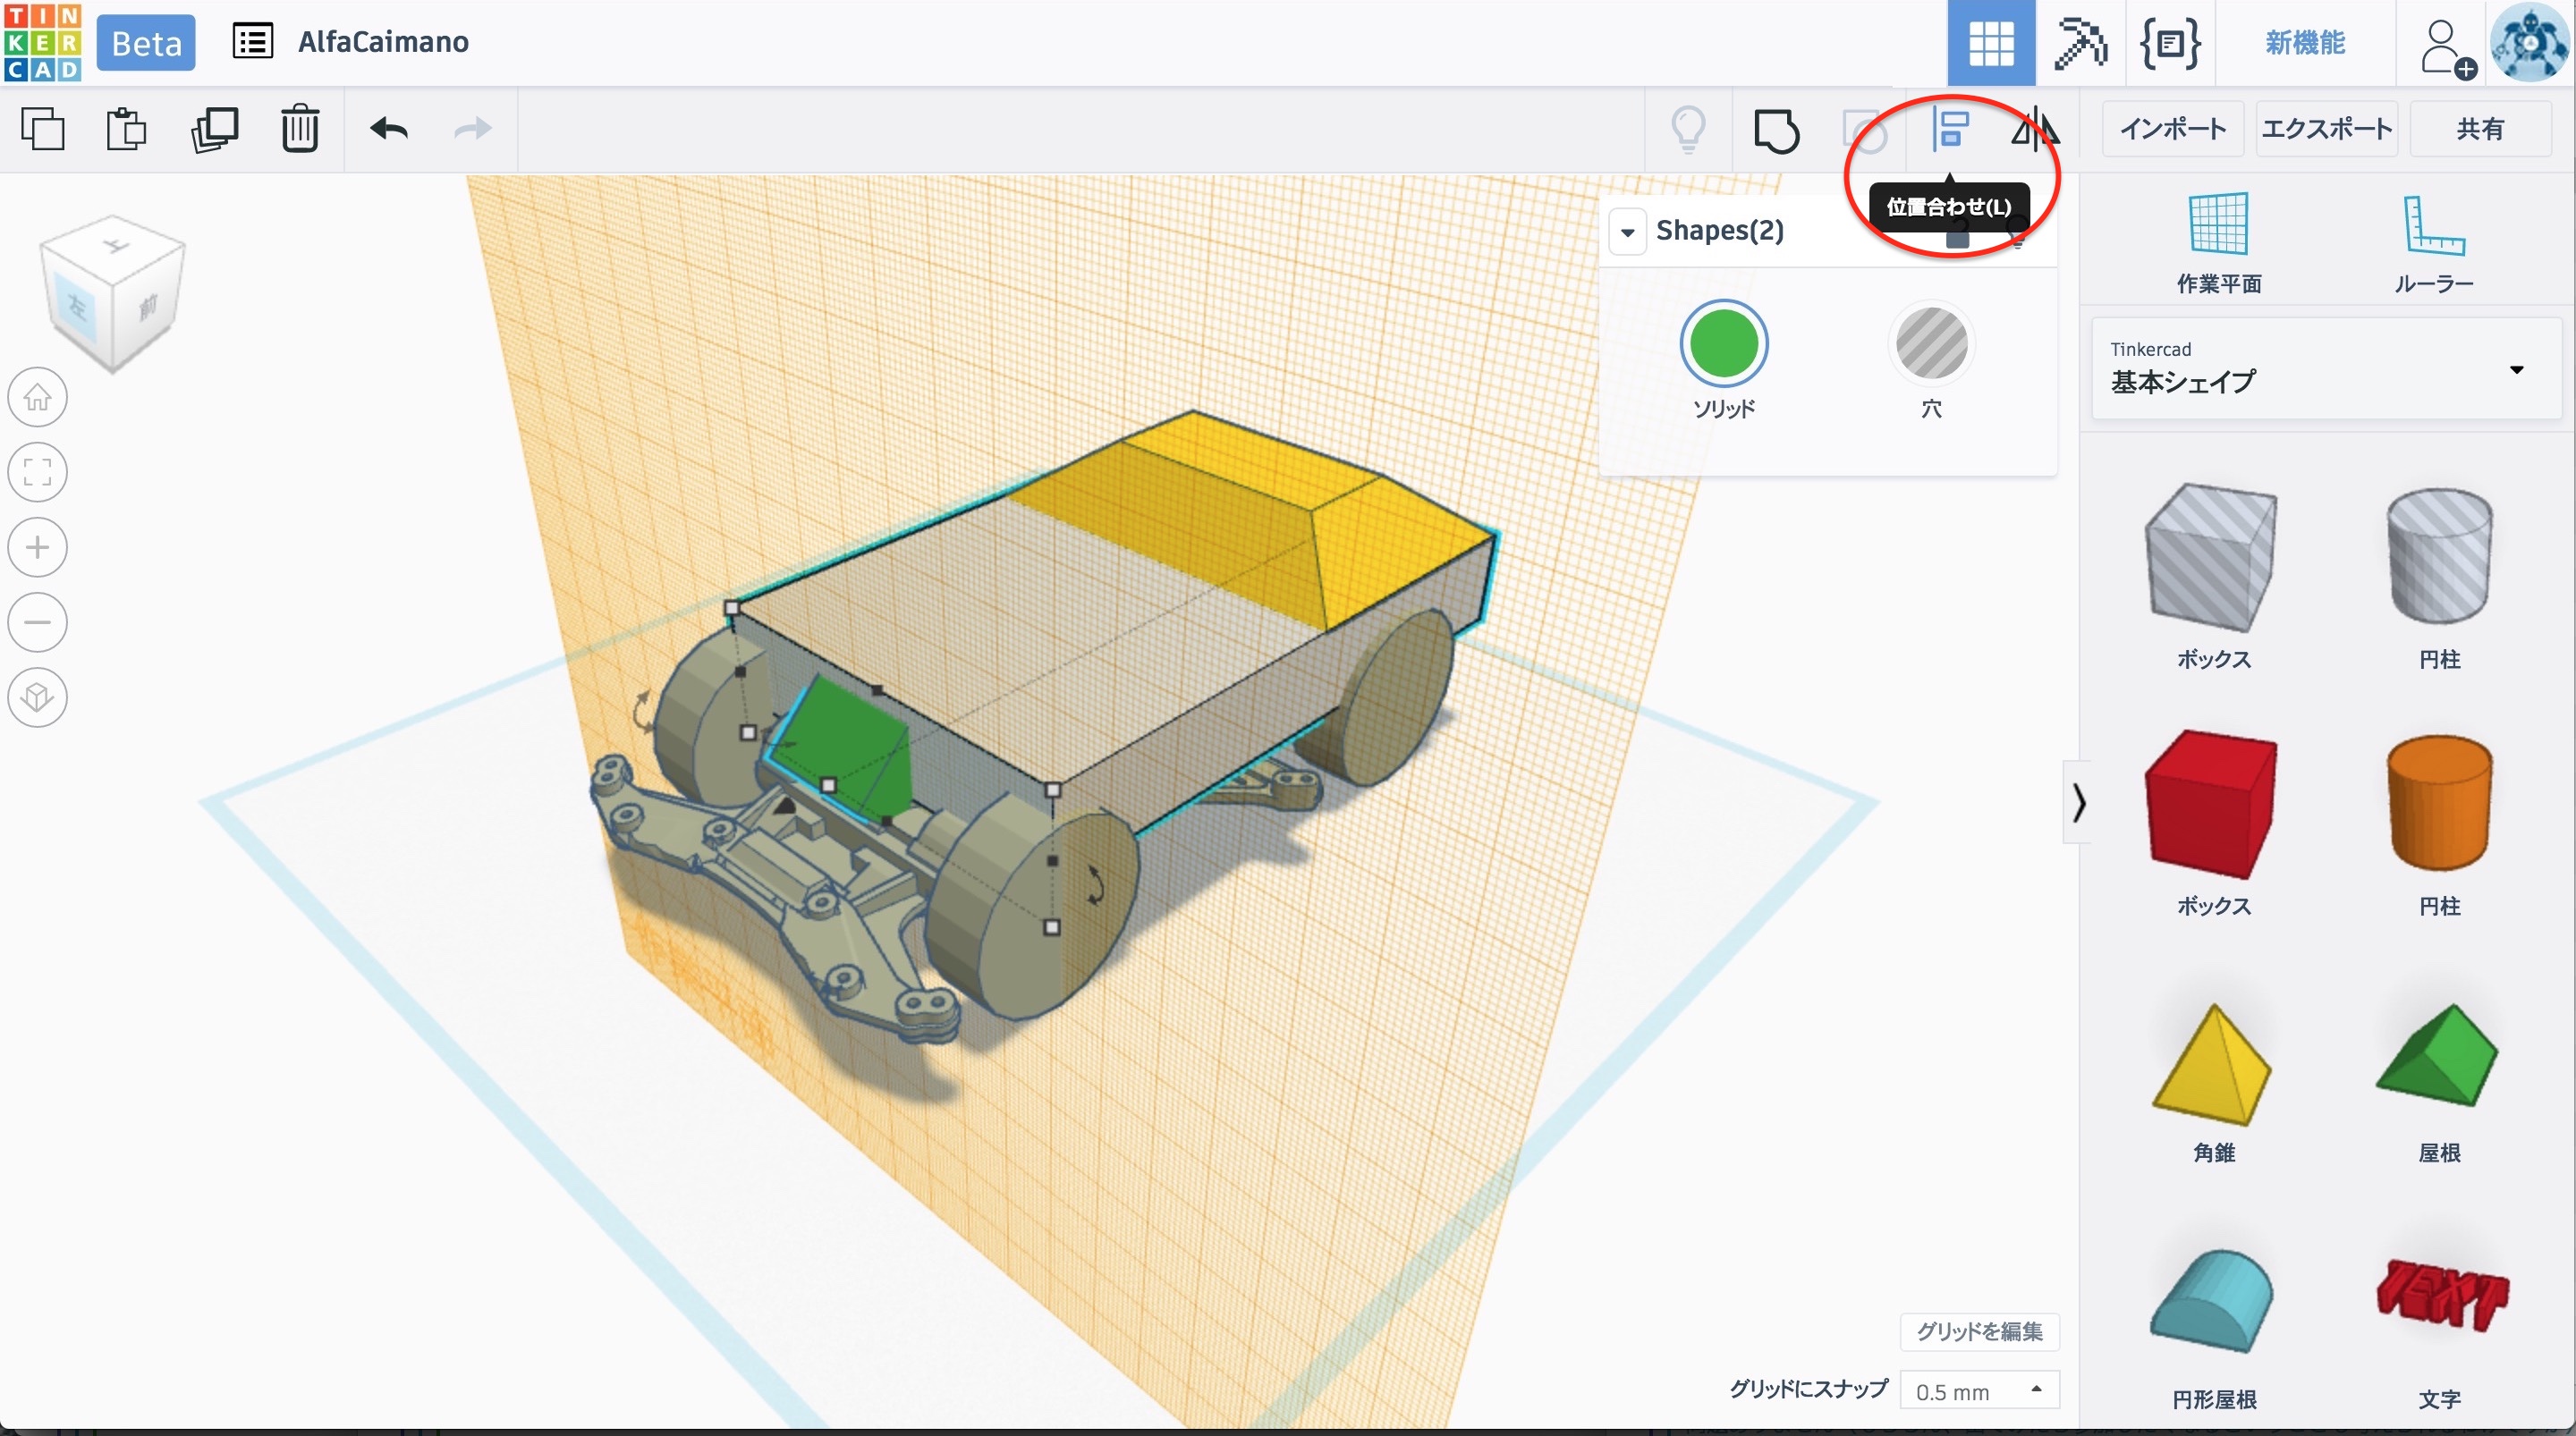Click the Duplicate and repeat icon
This screenshot has width=2576, height=1436.
click(x=214, y=129)
